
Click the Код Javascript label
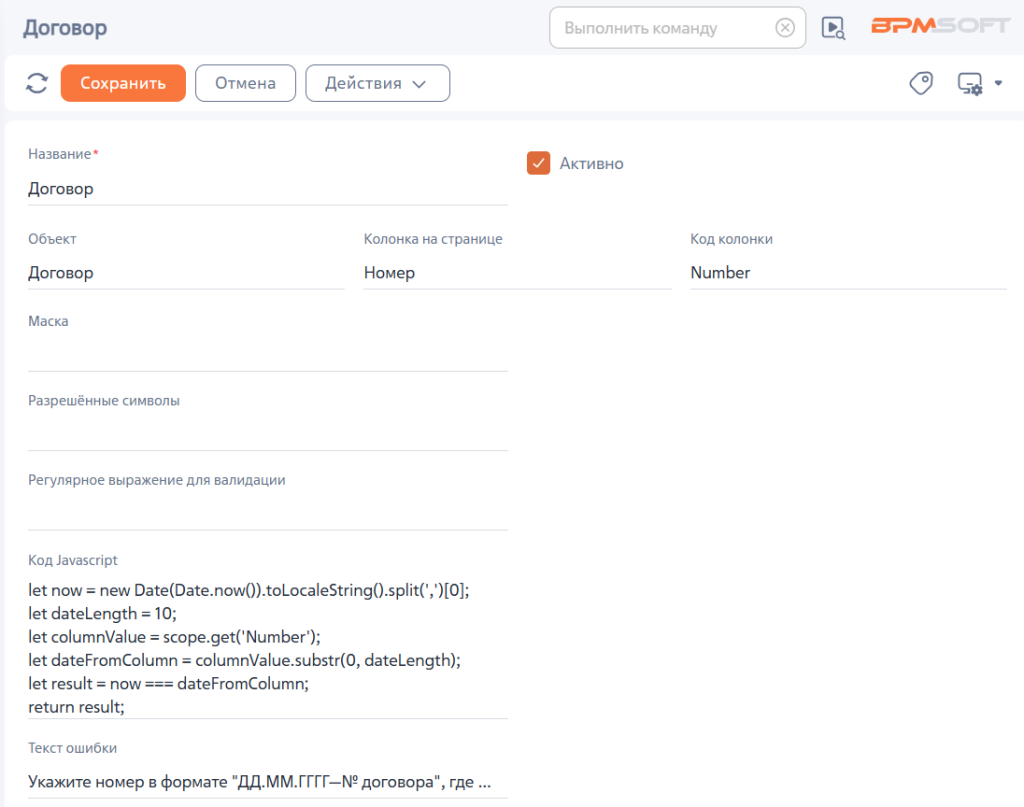click(72, 560)
